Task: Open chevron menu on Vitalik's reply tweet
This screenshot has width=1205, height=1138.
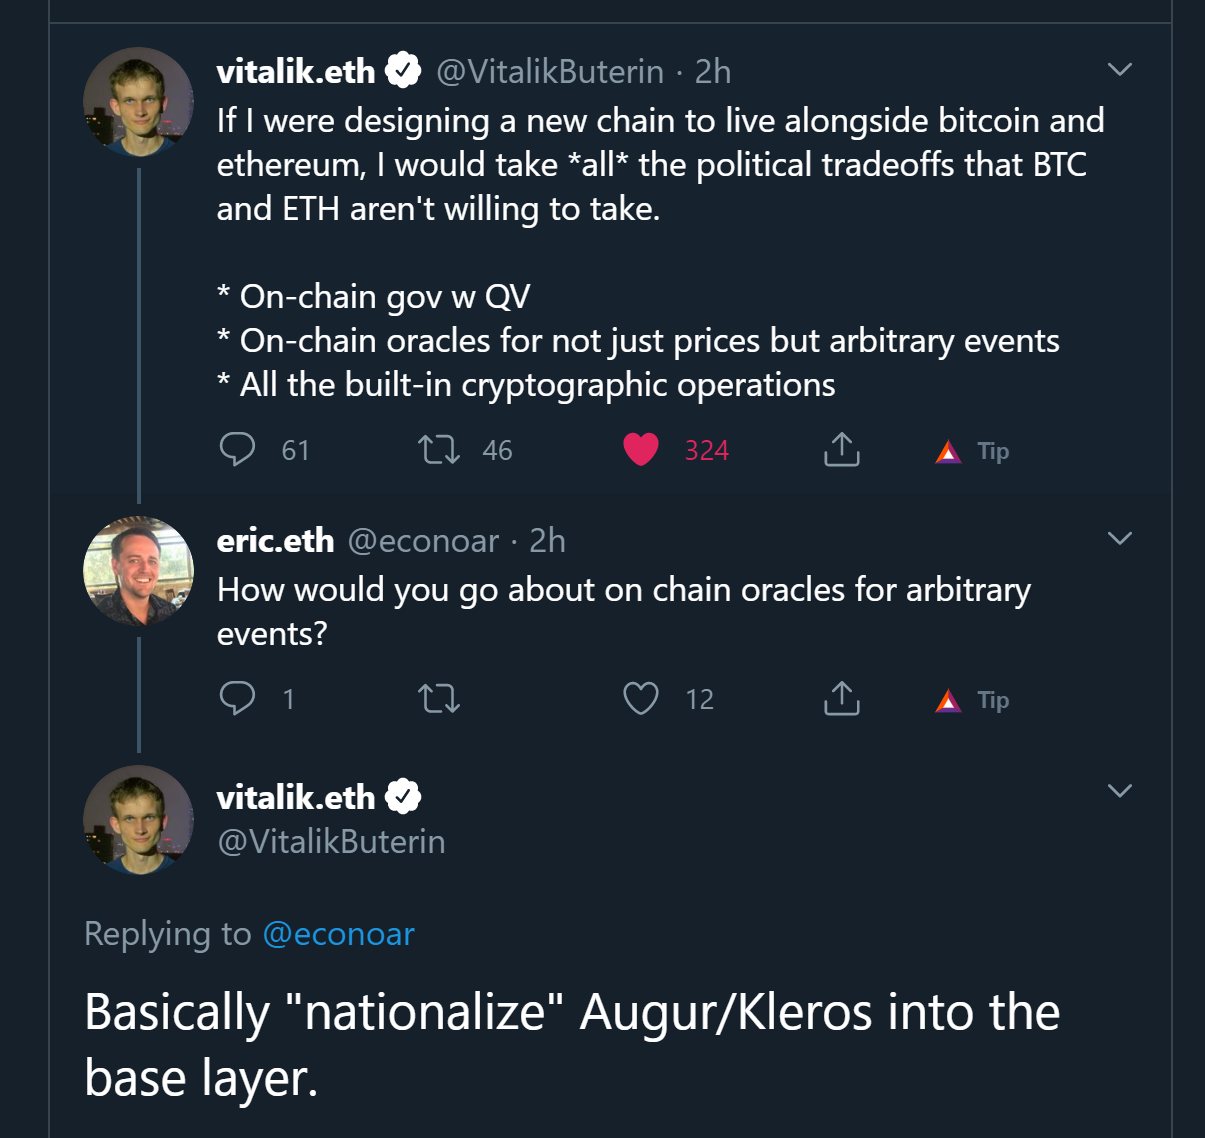Action: 1120,791
